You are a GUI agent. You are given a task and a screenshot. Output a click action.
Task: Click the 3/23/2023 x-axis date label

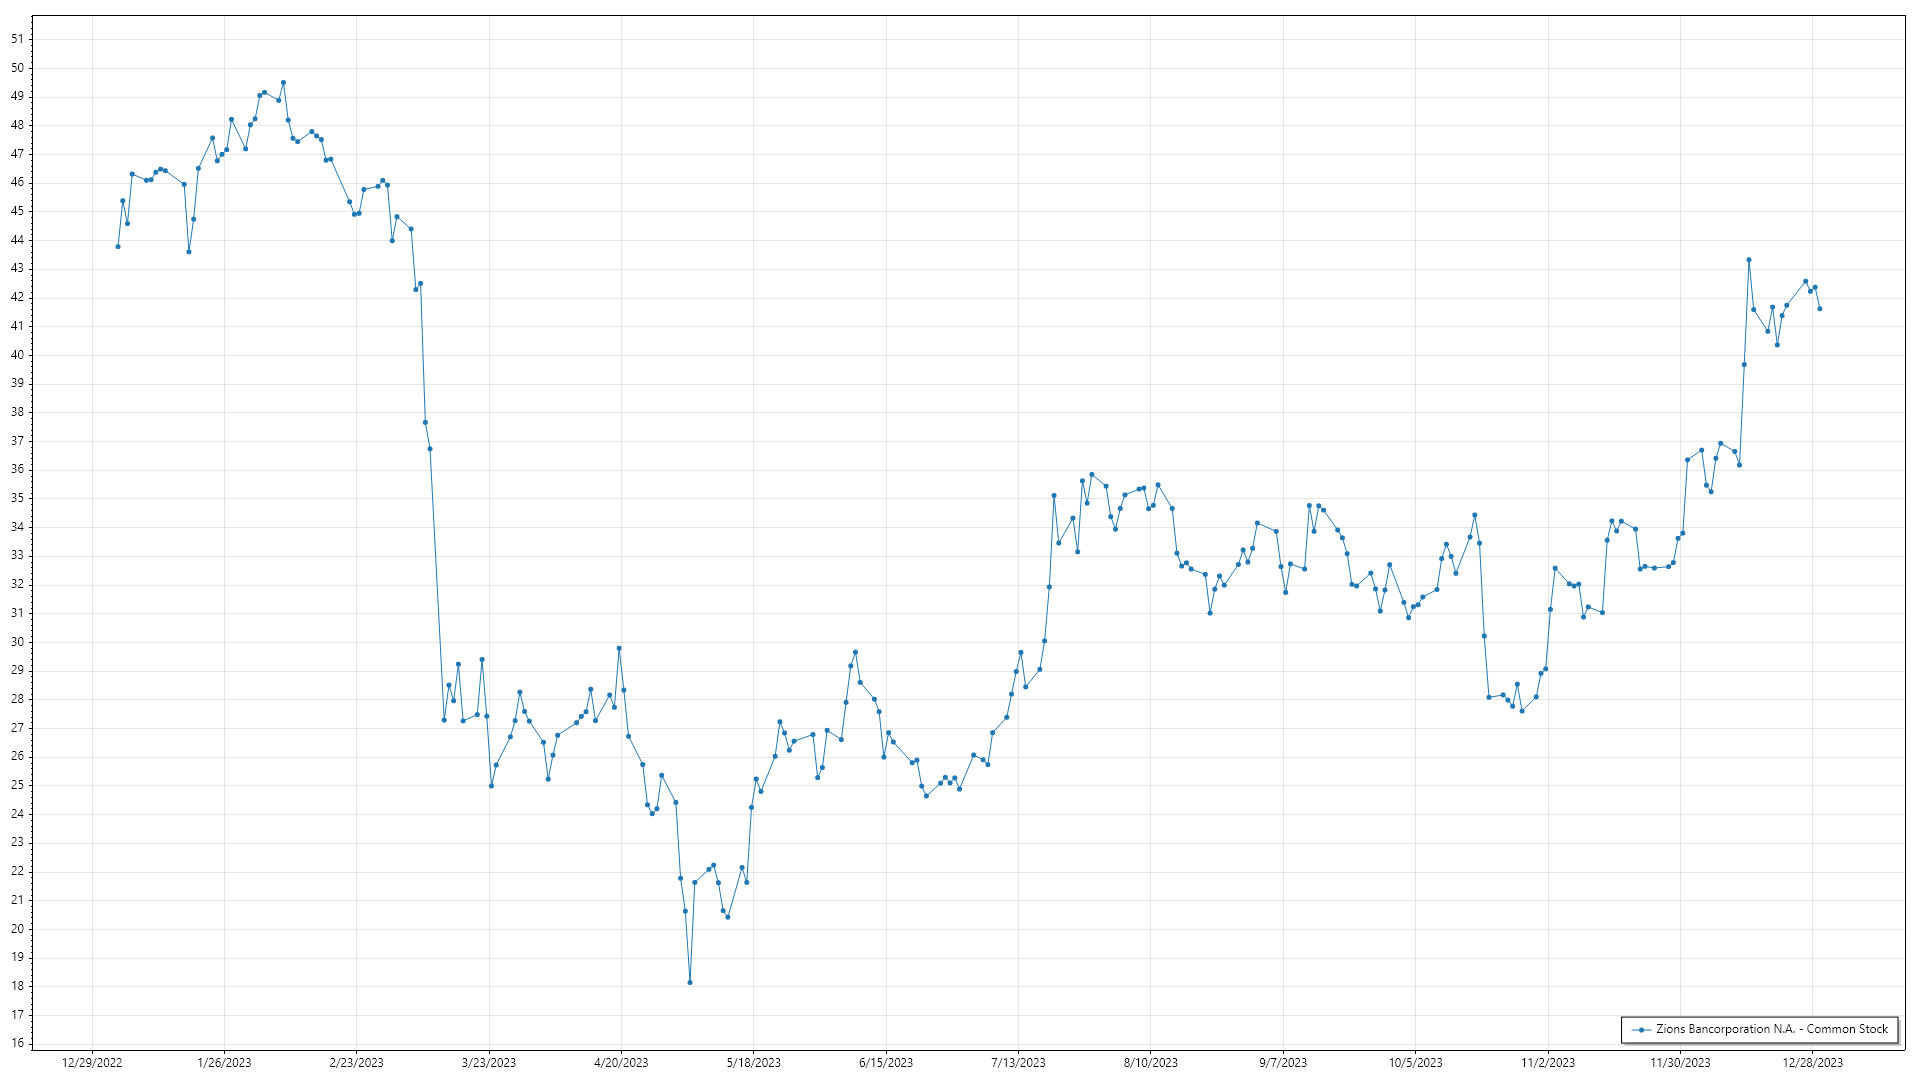[489, 1063]
